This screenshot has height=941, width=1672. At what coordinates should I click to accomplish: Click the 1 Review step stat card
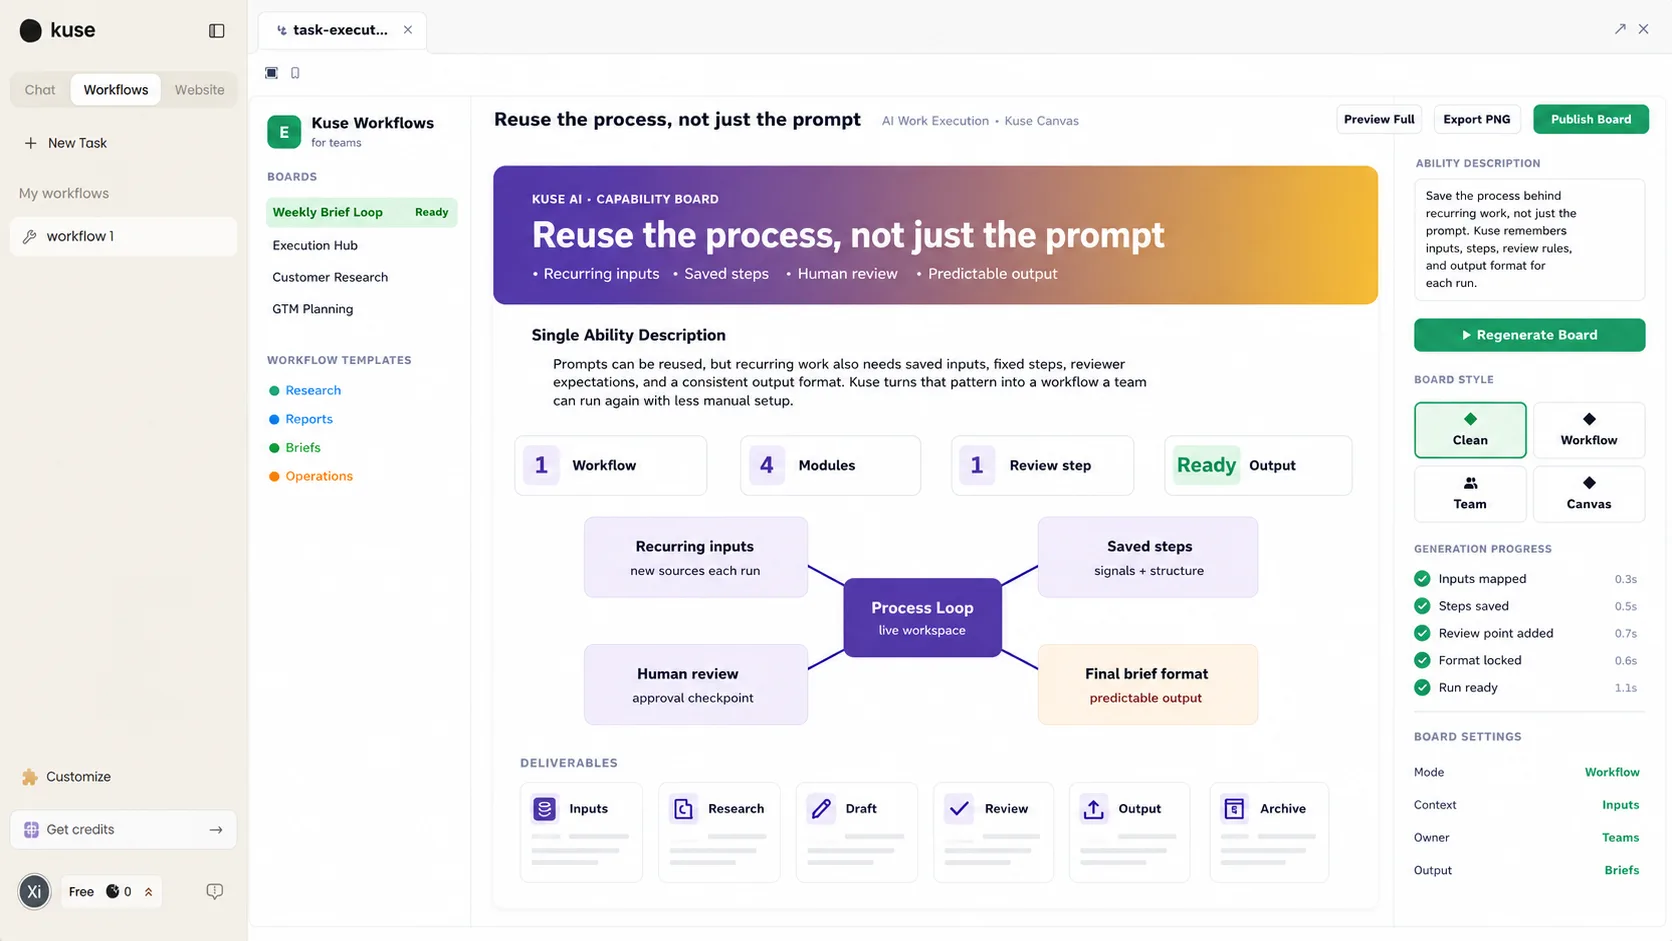click(x=1042, y=465)
